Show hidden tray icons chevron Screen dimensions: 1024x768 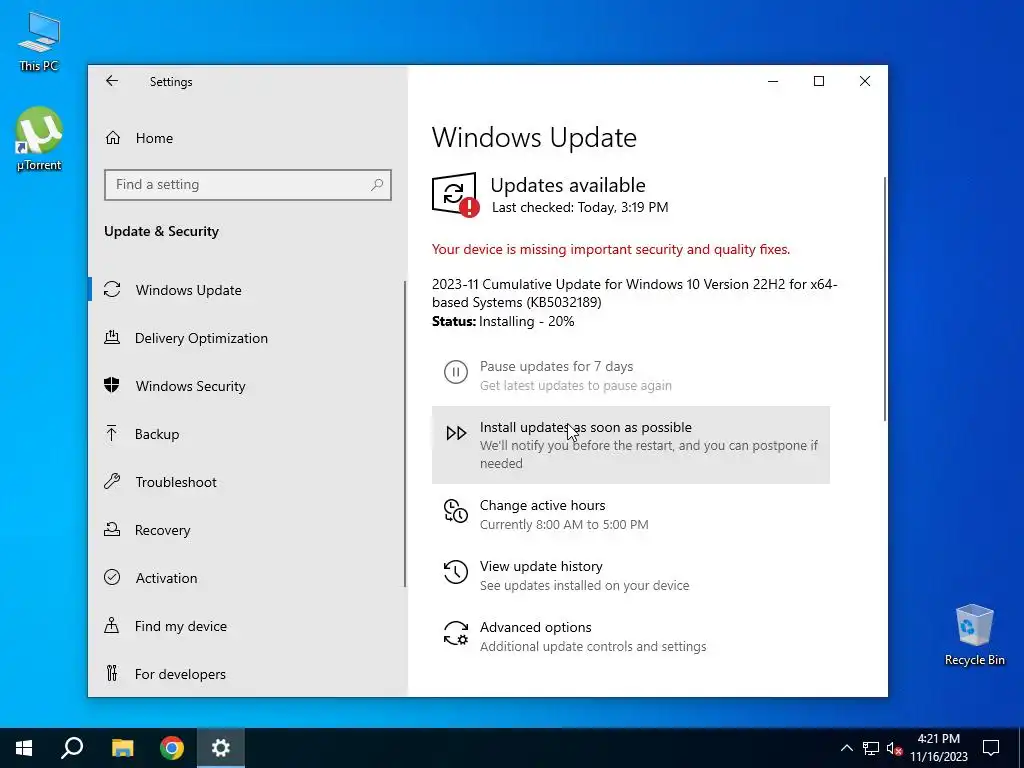point(846,748)
